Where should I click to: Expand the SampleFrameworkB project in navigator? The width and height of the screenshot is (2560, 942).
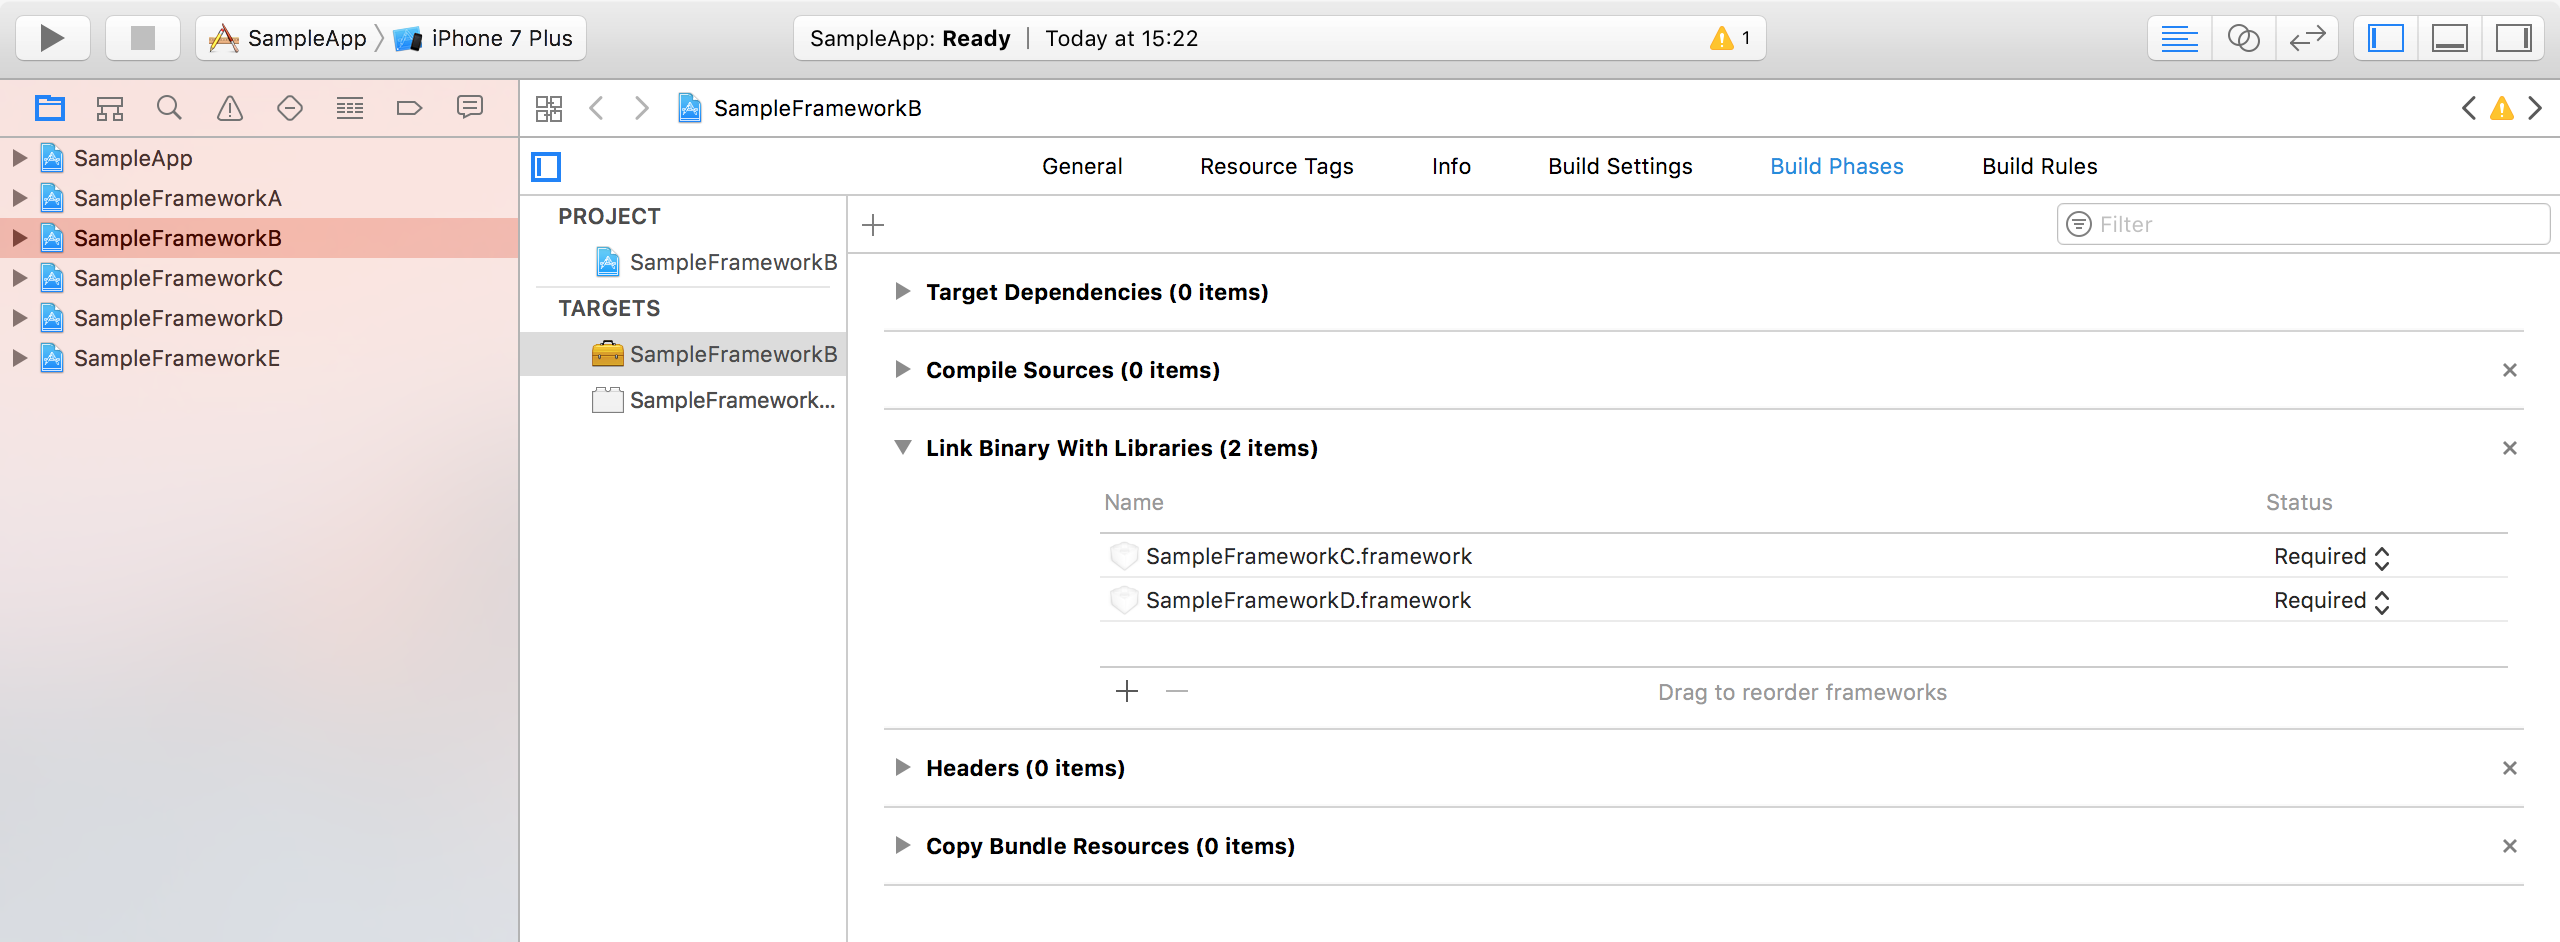pos(19,238)
